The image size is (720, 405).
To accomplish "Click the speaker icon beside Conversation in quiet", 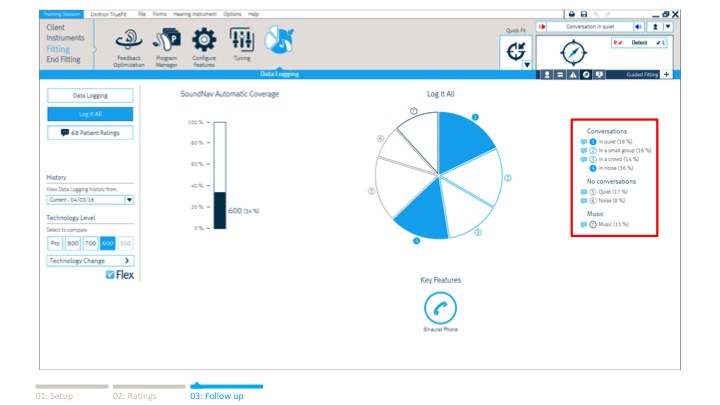I will click(638, 27).
